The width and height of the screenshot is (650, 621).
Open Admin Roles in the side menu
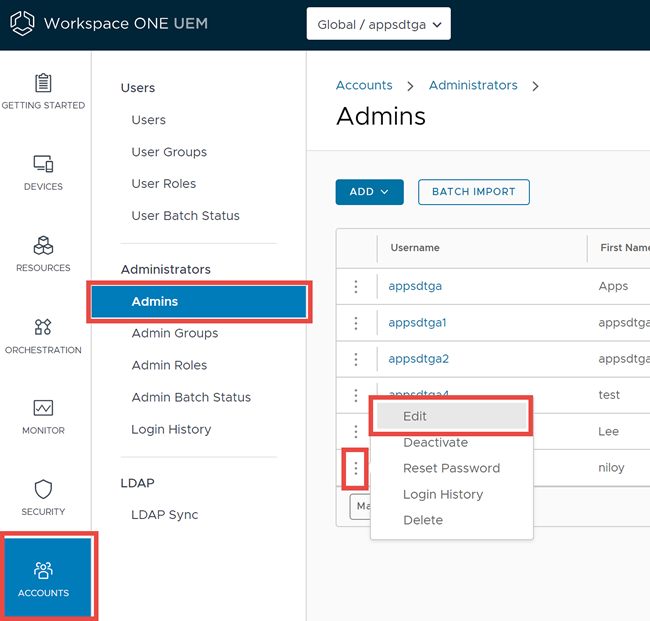coord(169,365)
